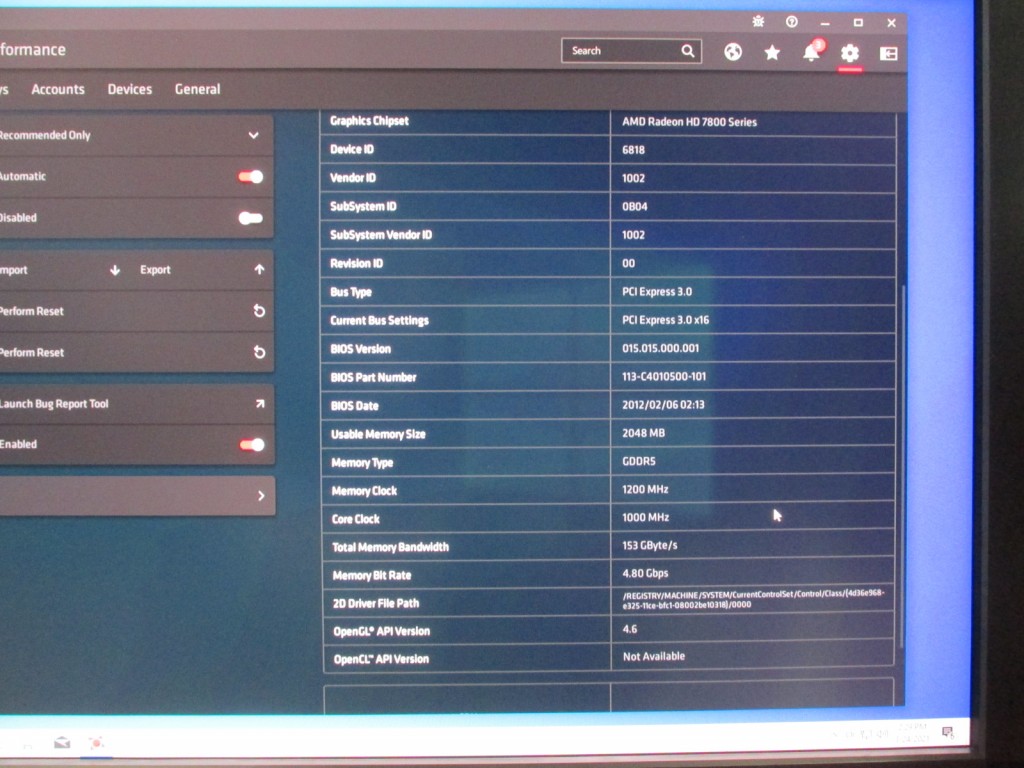1024x768 pixels.
Task: Select the Memory Clock value "1200 MHz"
Action: [645, 489]
